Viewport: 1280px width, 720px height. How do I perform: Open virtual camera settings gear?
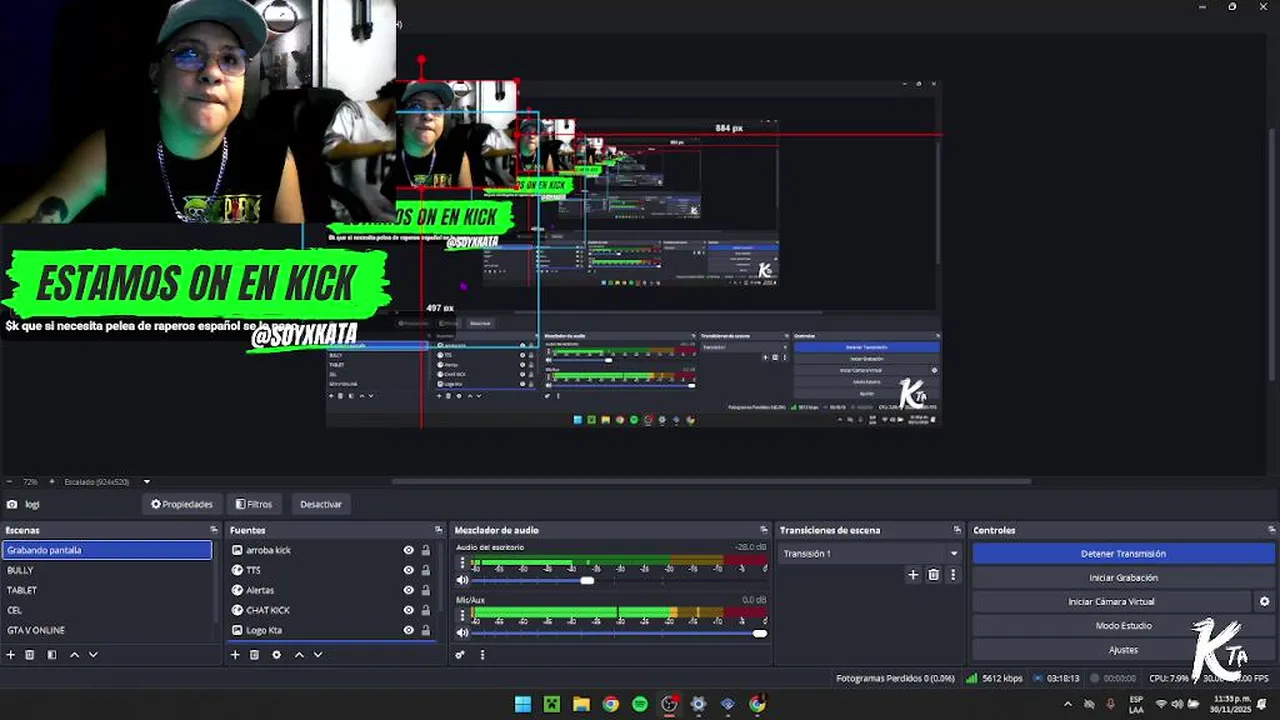[1264, 602]
